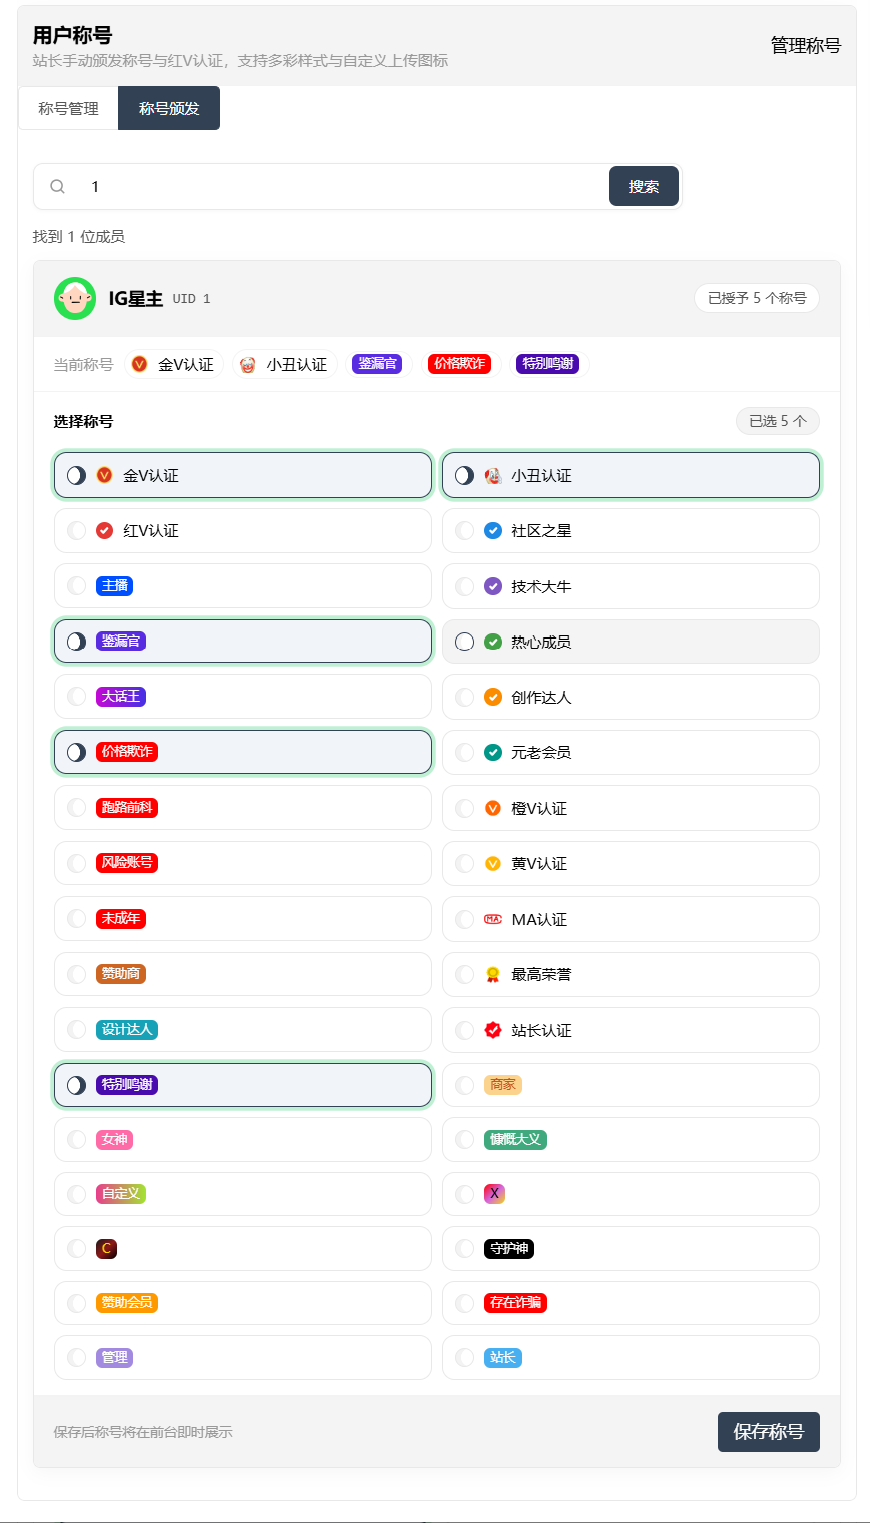Click the blue check 社区之星 badge icon
This screenshot has width=870, height=1523.
[x=493, y=531]
